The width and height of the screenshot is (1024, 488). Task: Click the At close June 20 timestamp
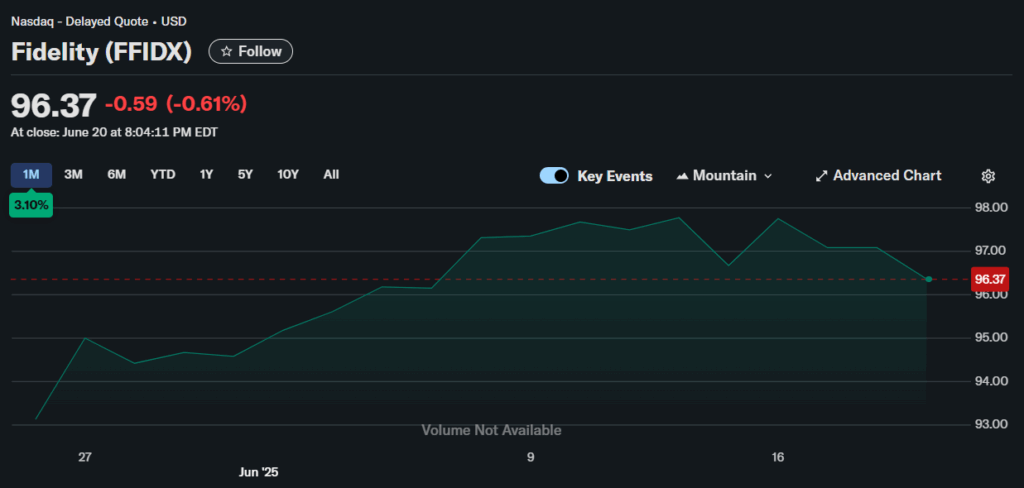click(x=114, y=132)
